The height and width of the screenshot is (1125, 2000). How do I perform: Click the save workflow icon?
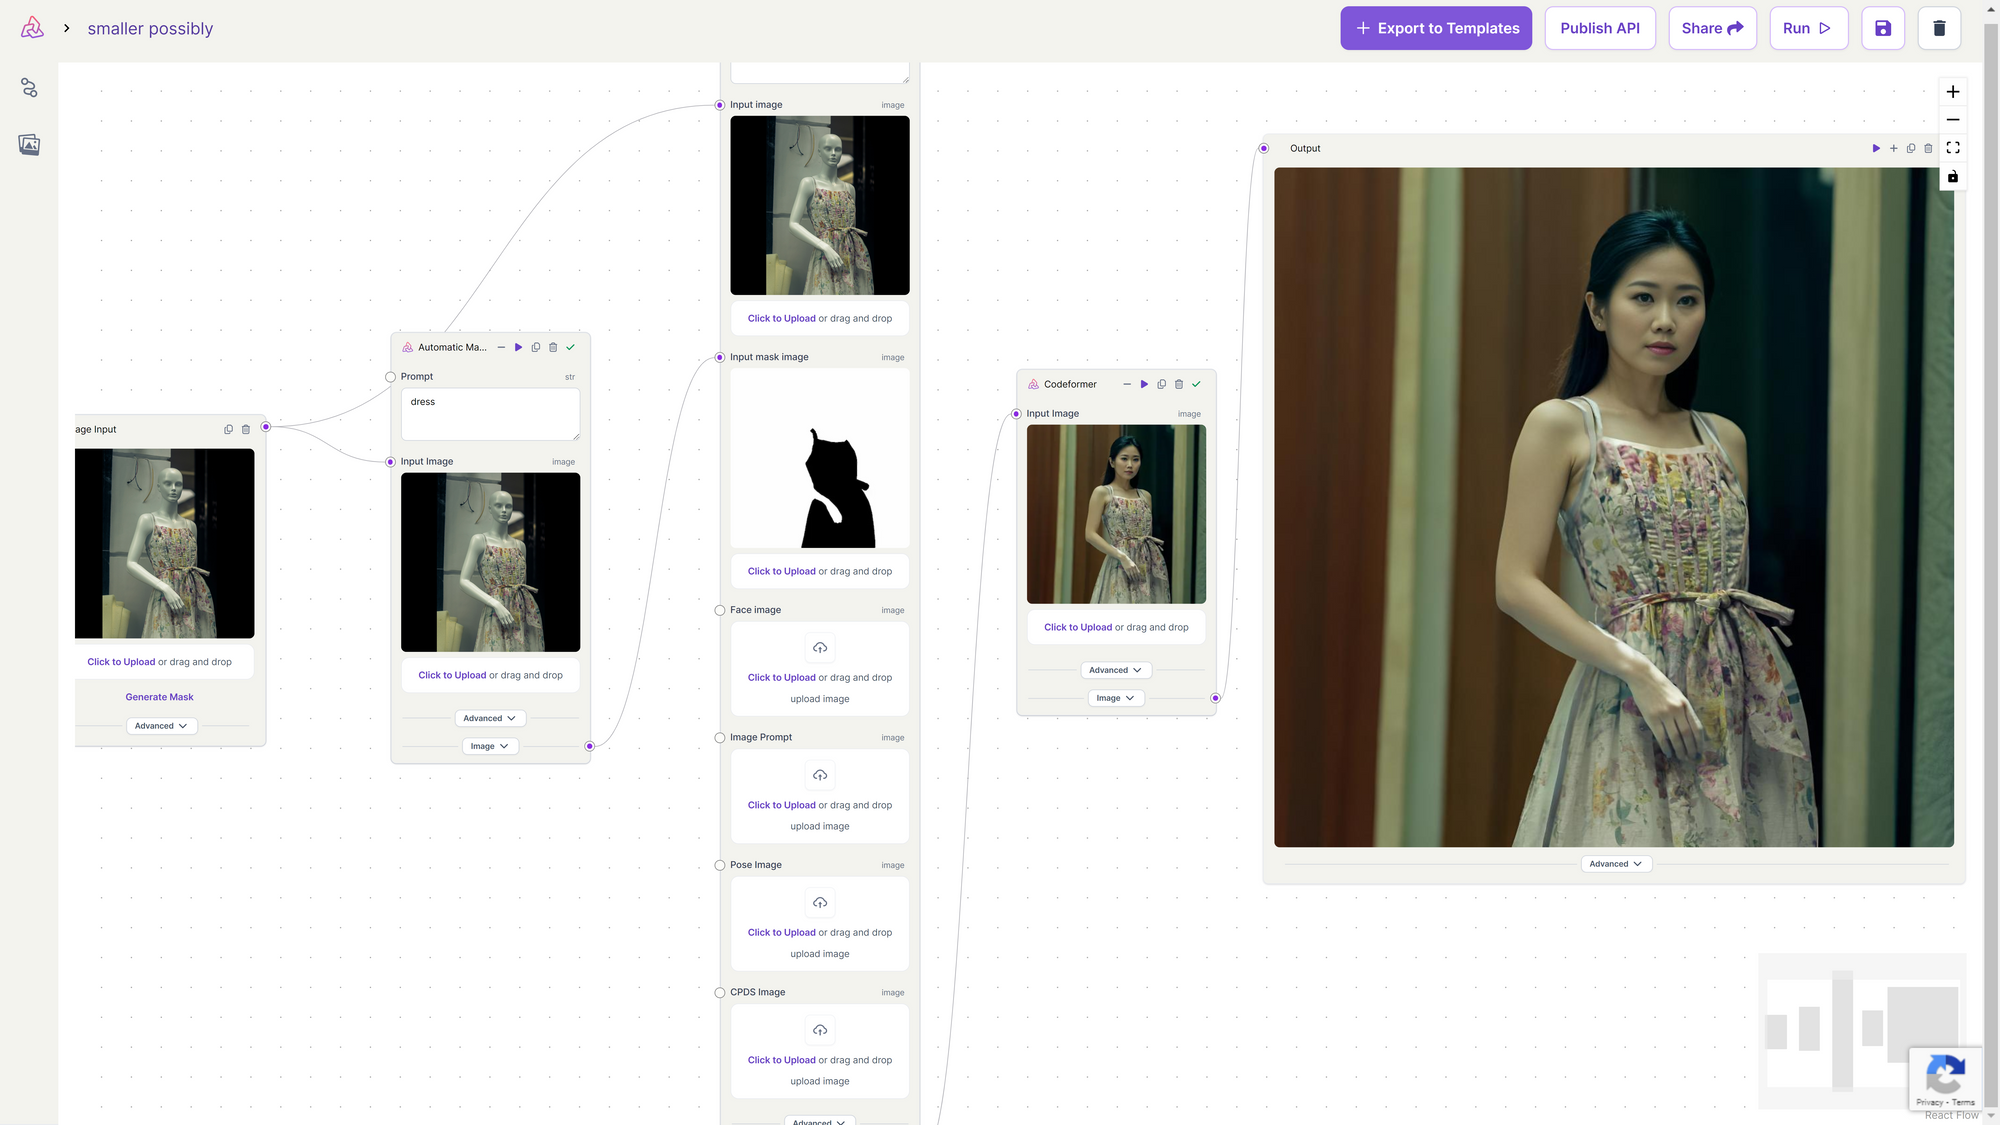1882,28
